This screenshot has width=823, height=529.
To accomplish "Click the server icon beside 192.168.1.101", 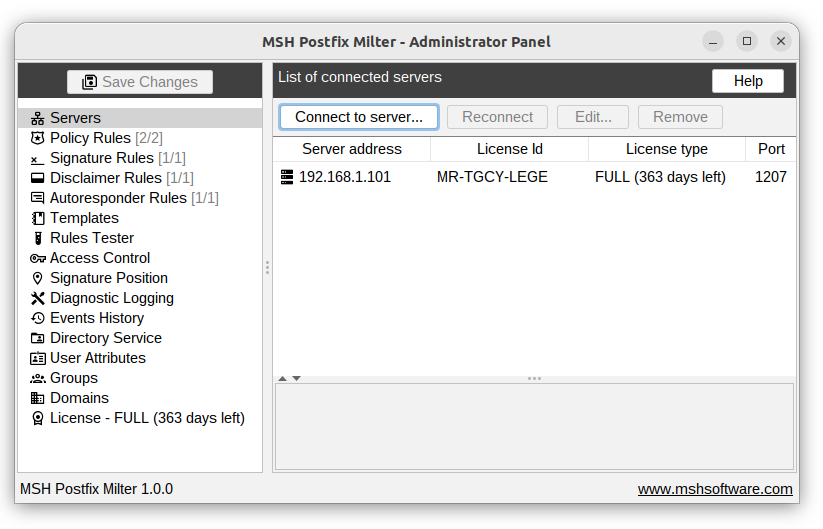I will coord(287,177).
